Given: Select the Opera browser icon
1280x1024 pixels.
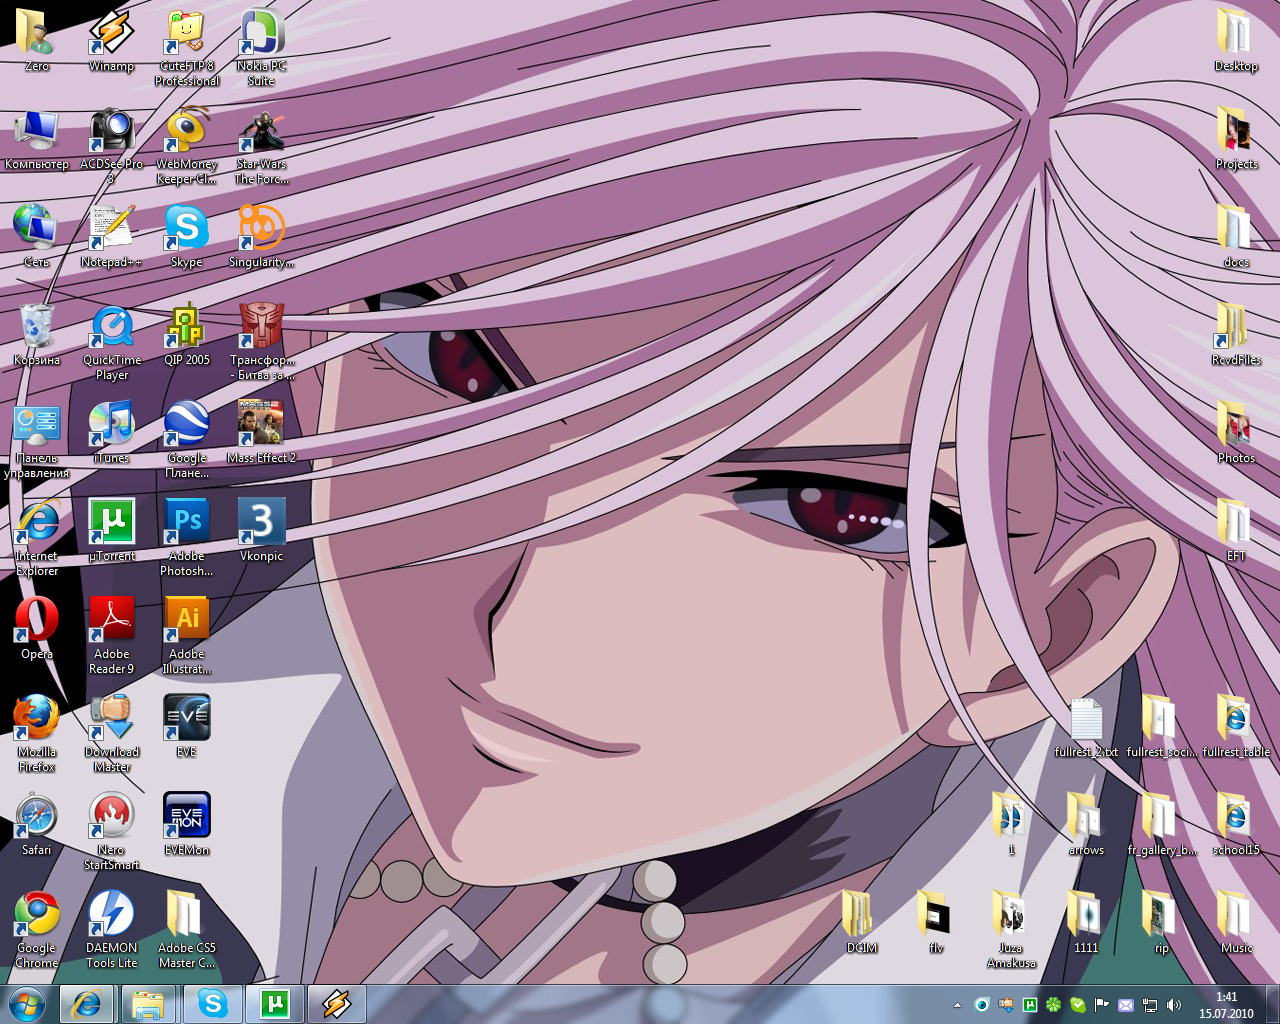Looking at the screenshot, I should 36,628.
